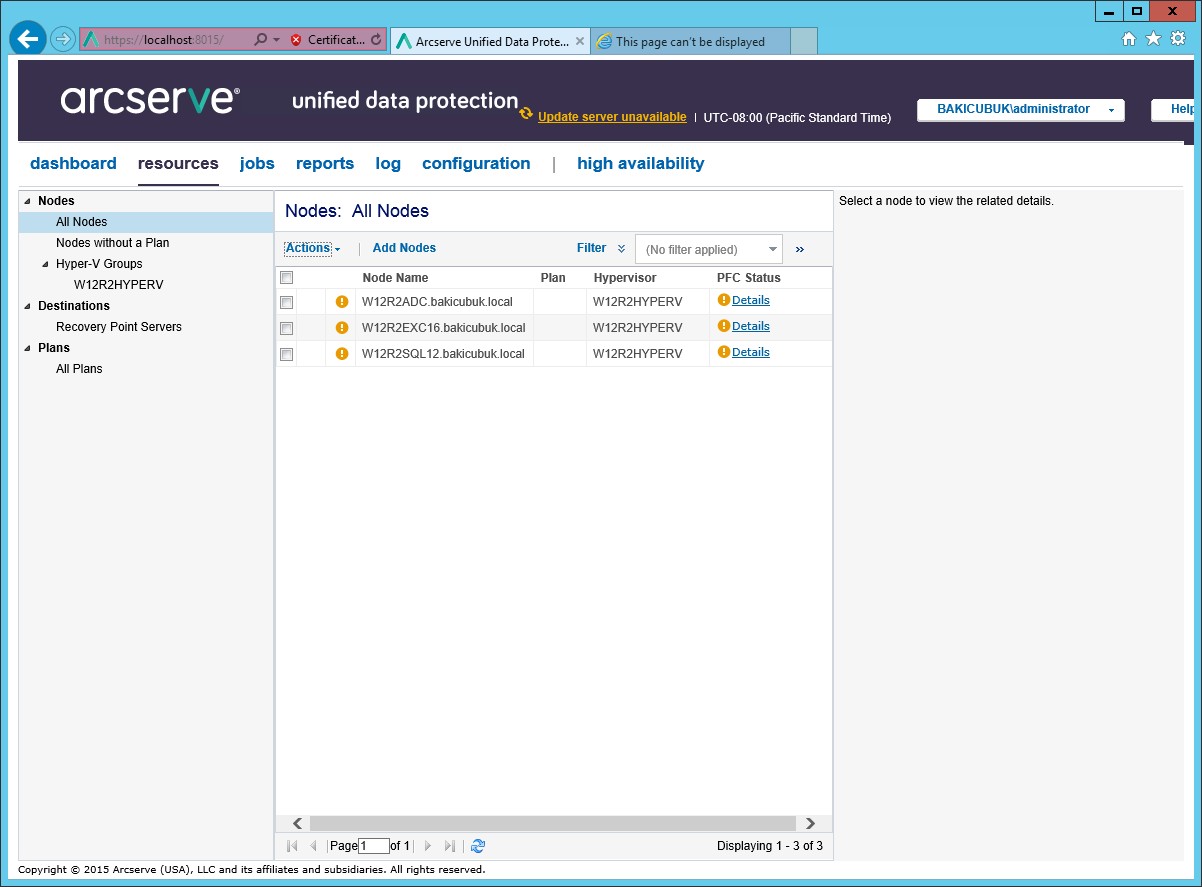Collapse the Hyper-V Groups tree branch

[x=45, y=264]
